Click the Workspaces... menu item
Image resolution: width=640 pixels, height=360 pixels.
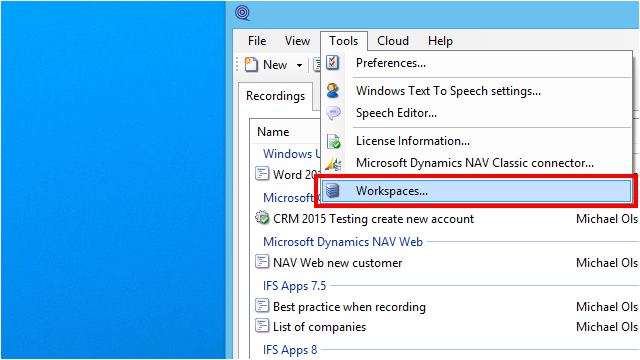click(x=476, y=191)
